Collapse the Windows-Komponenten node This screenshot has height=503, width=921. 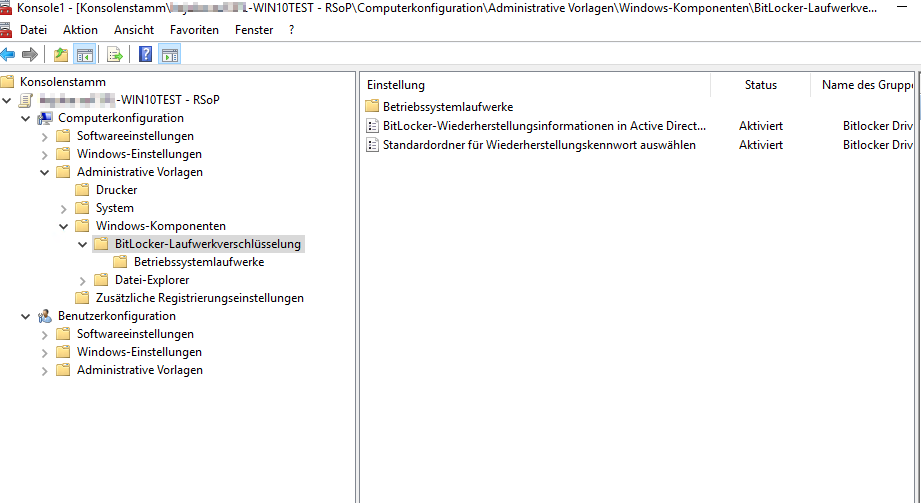click(x=63, y=227)
